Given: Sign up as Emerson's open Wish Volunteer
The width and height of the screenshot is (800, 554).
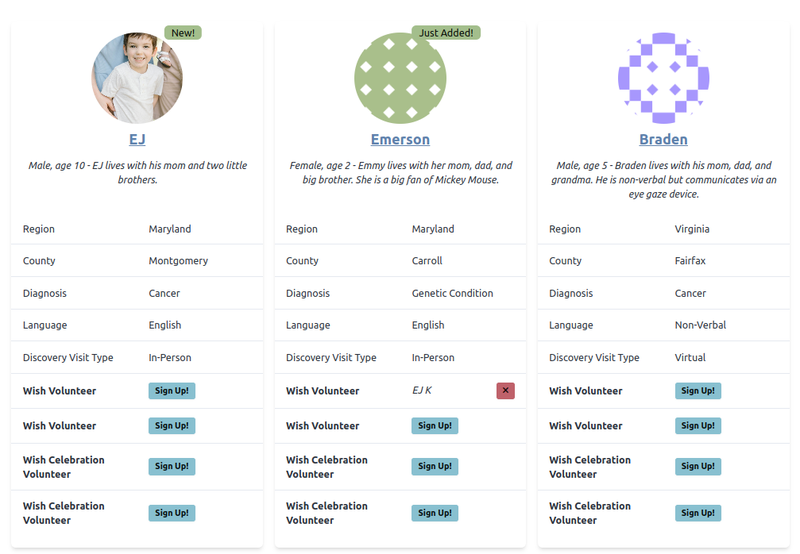Looking at the screenshot, I should [x=435, y=425].
